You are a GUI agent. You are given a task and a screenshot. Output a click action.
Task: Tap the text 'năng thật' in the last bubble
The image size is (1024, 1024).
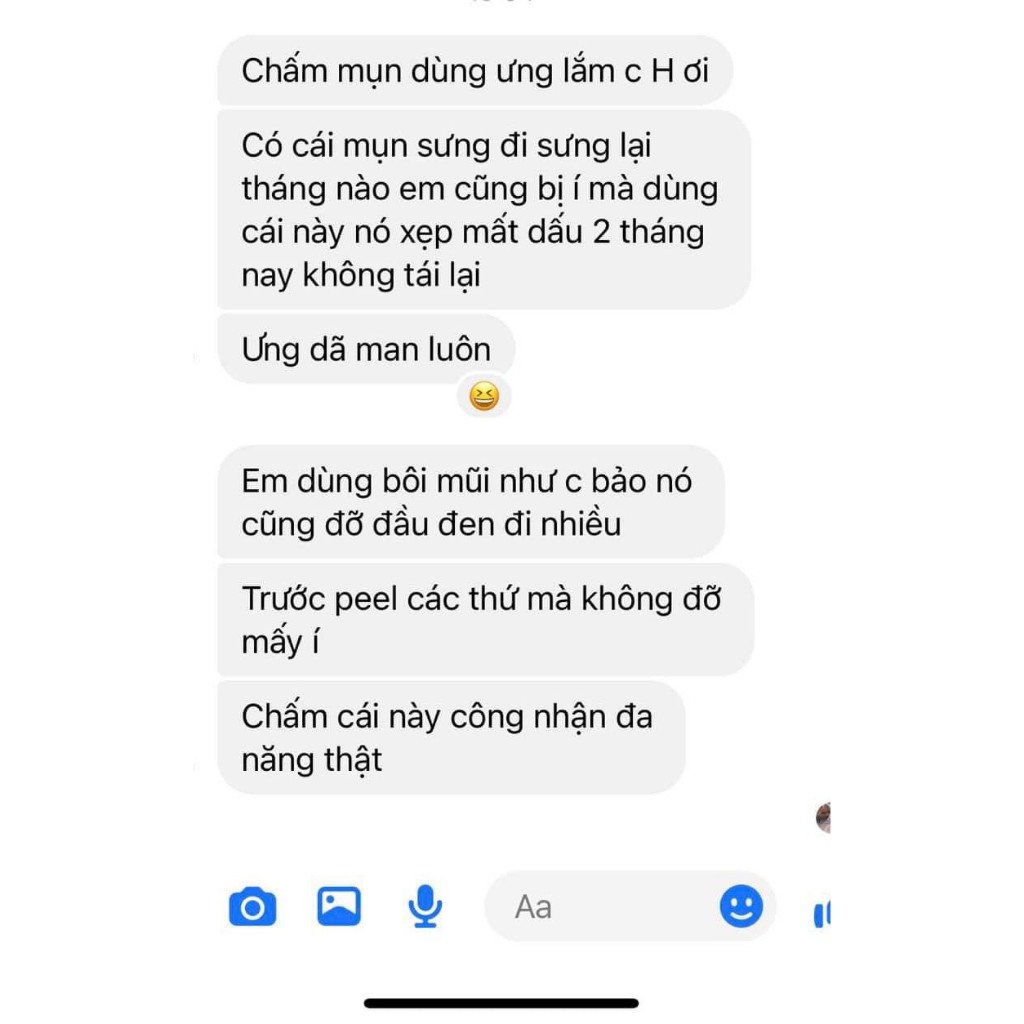point(312,759)
